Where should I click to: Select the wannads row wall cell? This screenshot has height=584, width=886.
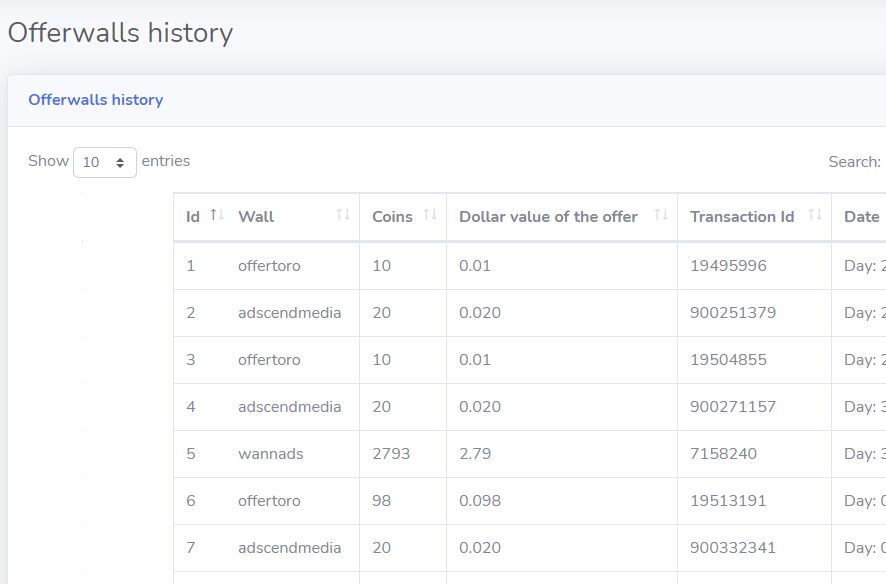tap(270, 454)
